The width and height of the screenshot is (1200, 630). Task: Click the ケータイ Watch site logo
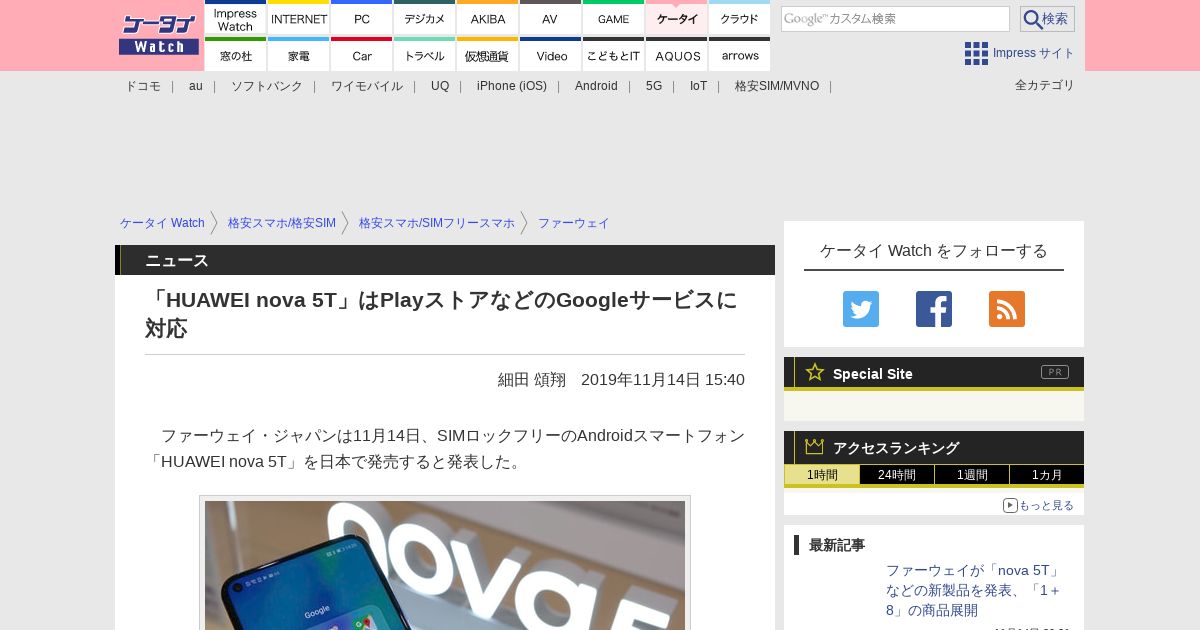click(159, 35)
